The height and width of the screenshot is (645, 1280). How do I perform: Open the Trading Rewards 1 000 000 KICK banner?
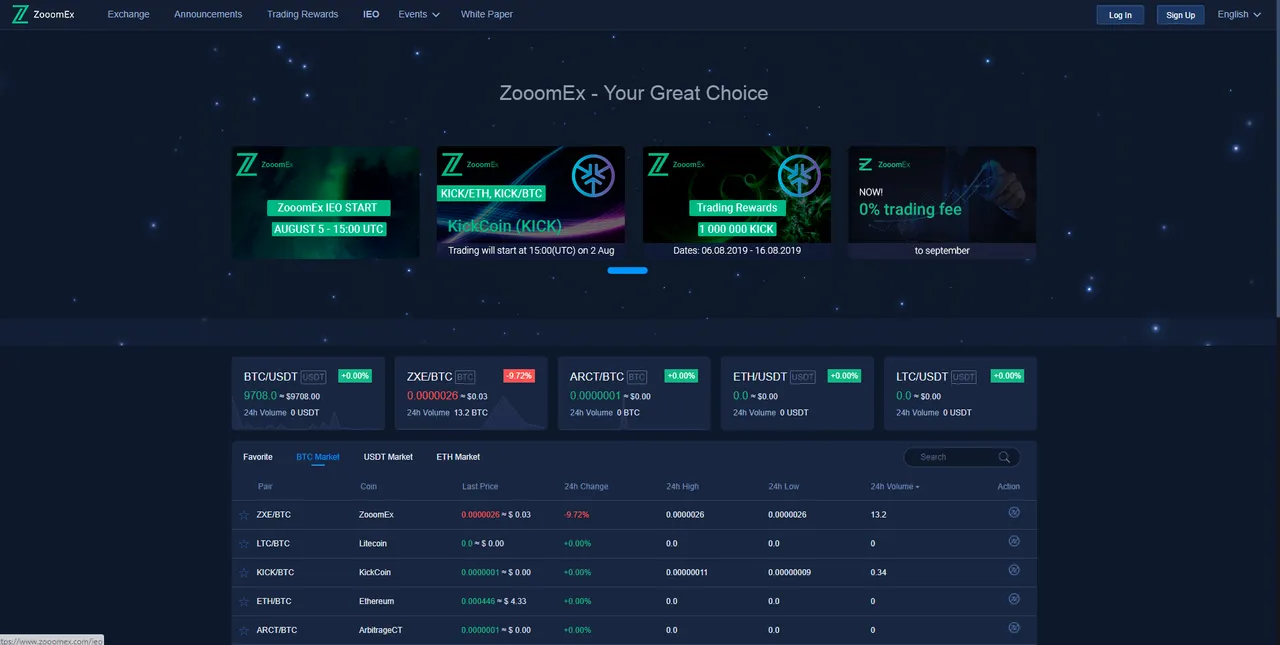pos(737,203)
